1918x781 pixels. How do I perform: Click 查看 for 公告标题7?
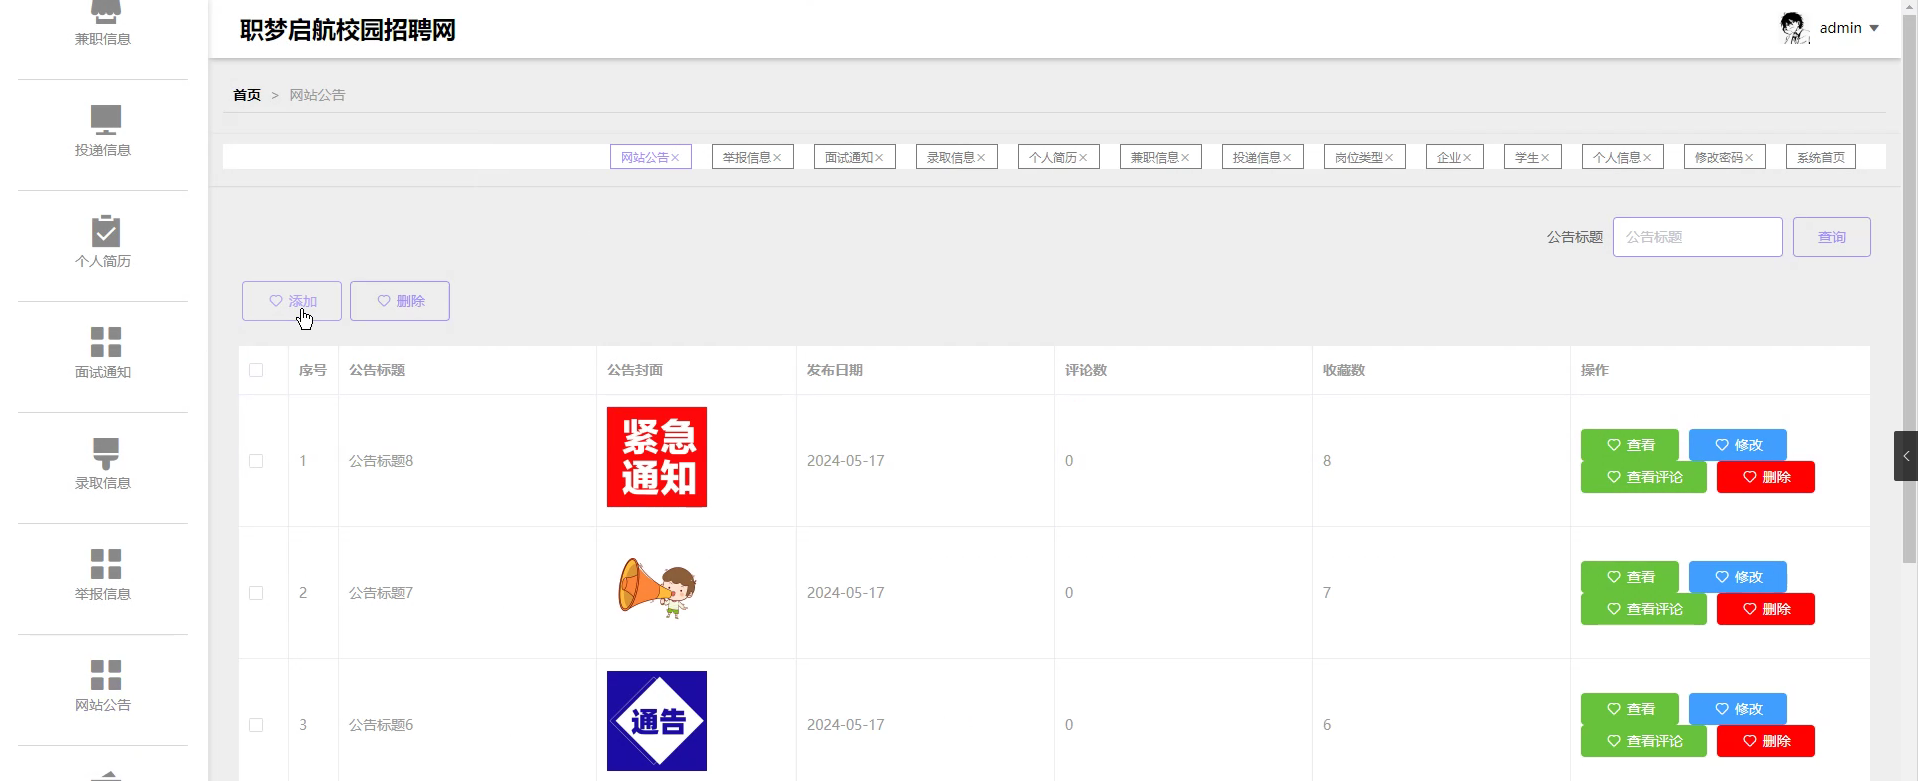coord(1630,577)
